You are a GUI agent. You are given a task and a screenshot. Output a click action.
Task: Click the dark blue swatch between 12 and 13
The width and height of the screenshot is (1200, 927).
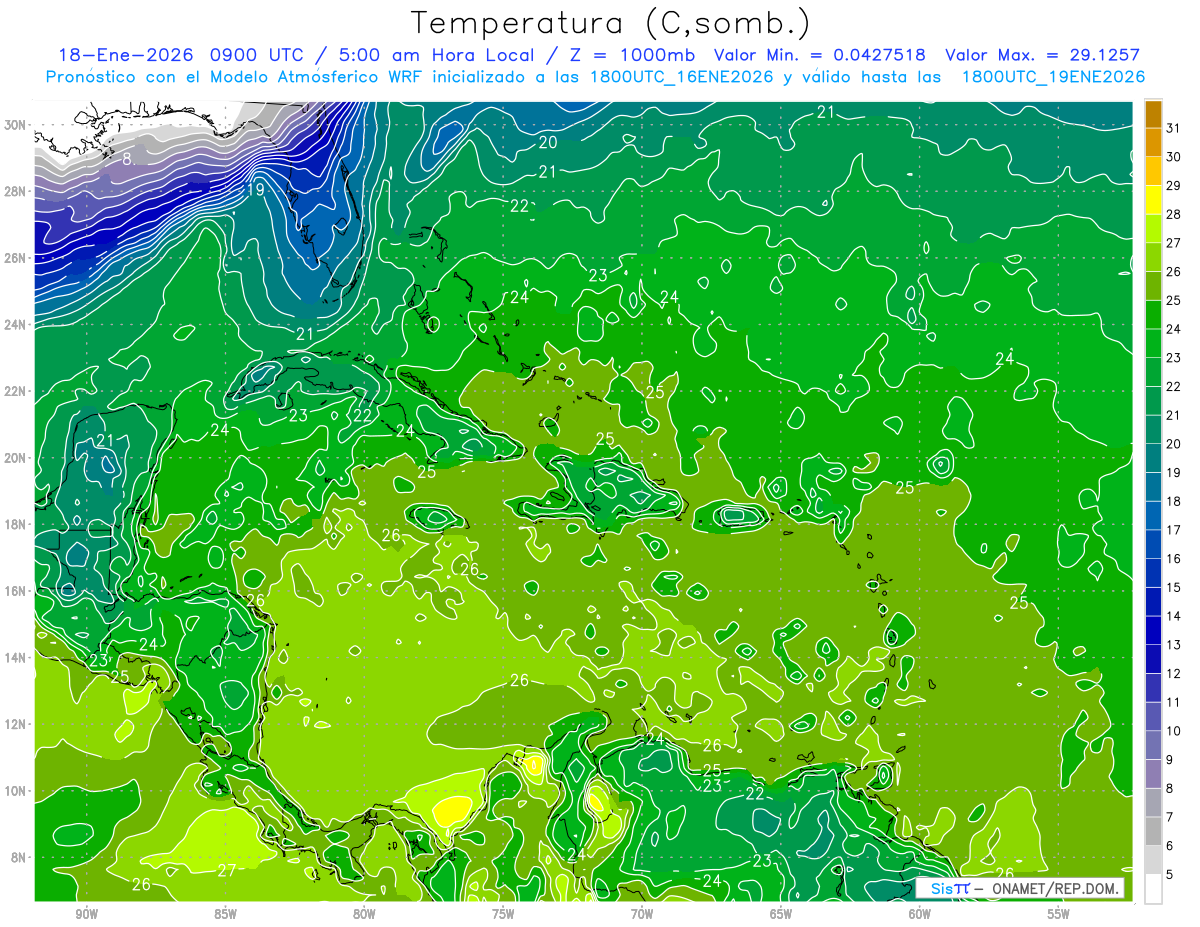click(1153, 659)
